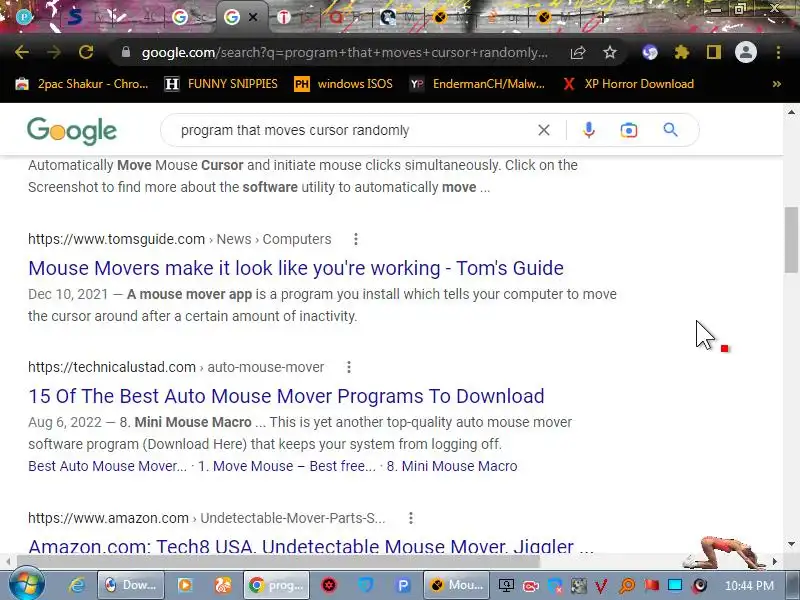
Task: Switch to the 'Dow...' taskbar window
Action: (x=131, y=585)
